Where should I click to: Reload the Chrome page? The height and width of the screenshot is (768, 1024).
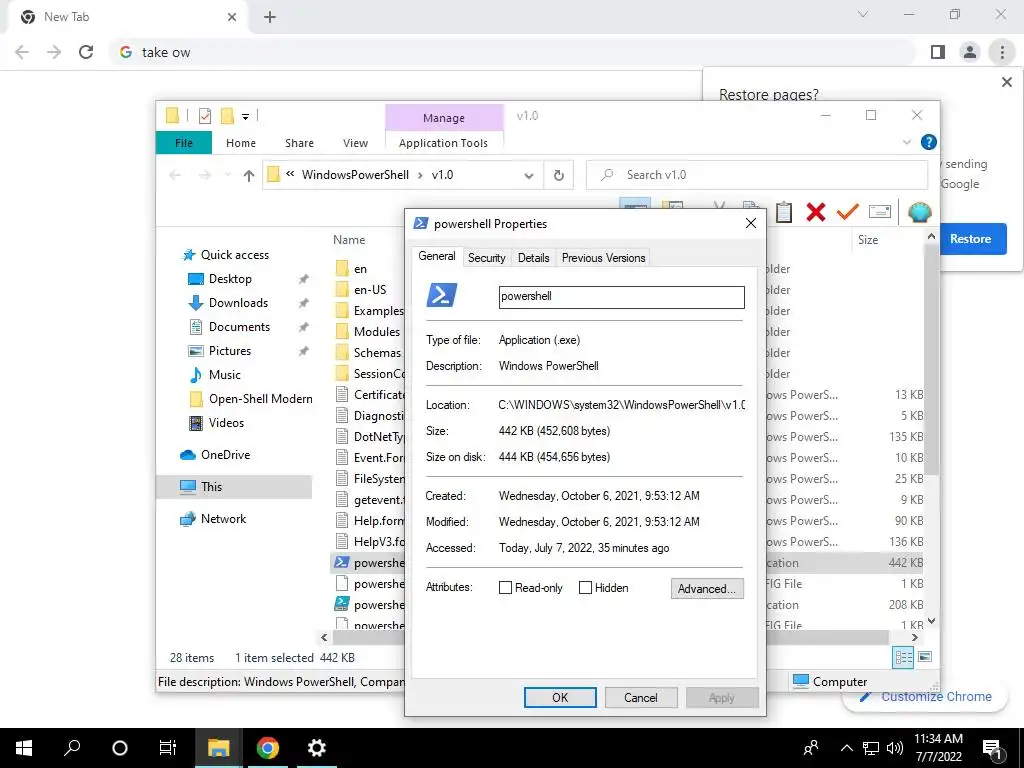click(86, 52)
